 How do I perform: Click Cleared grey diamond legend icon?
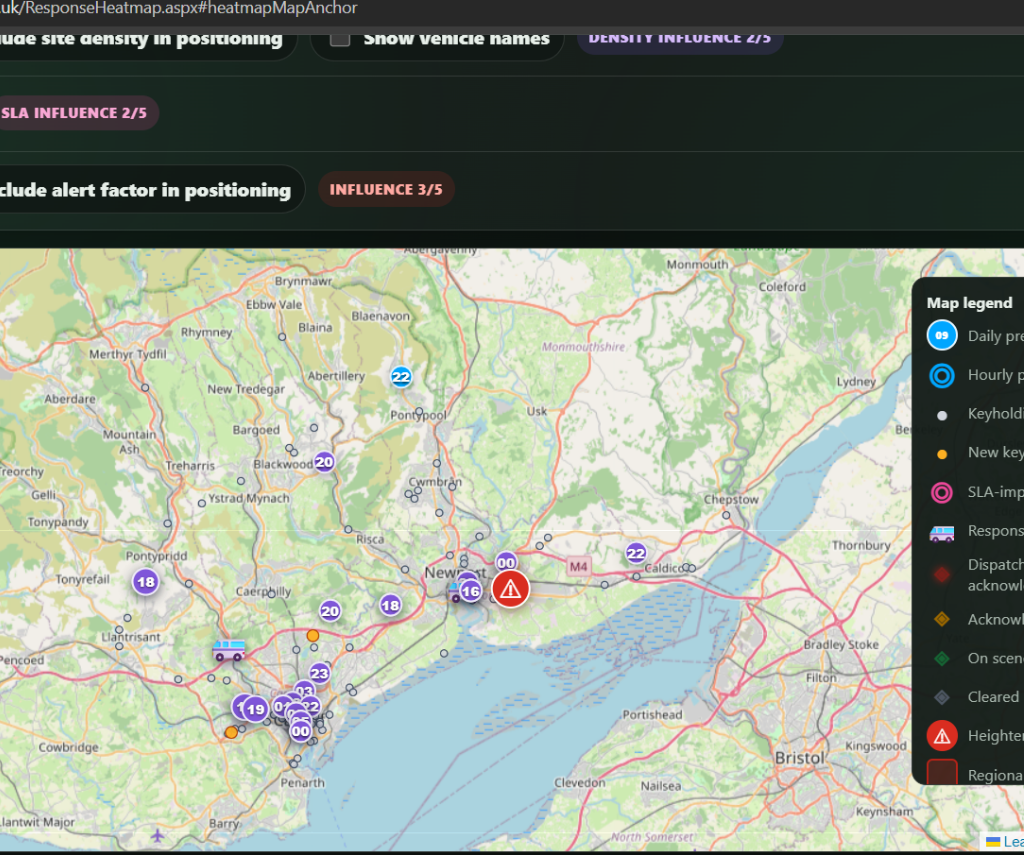coord(942,698)
